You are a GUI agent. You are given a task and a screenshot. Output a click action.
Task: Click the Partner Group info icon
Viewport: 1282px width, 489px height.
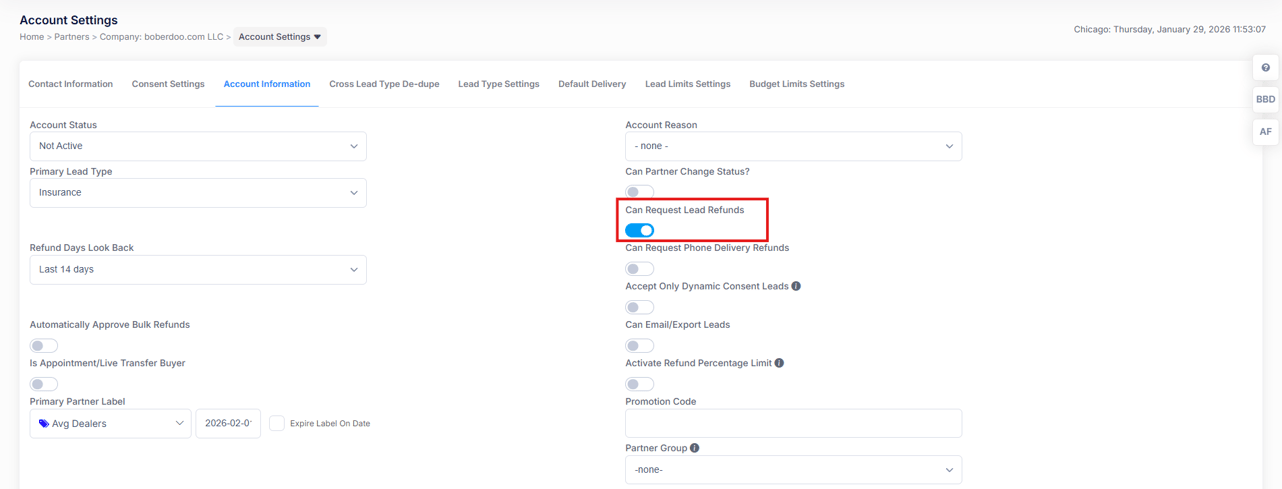click(x=694, y=448)
